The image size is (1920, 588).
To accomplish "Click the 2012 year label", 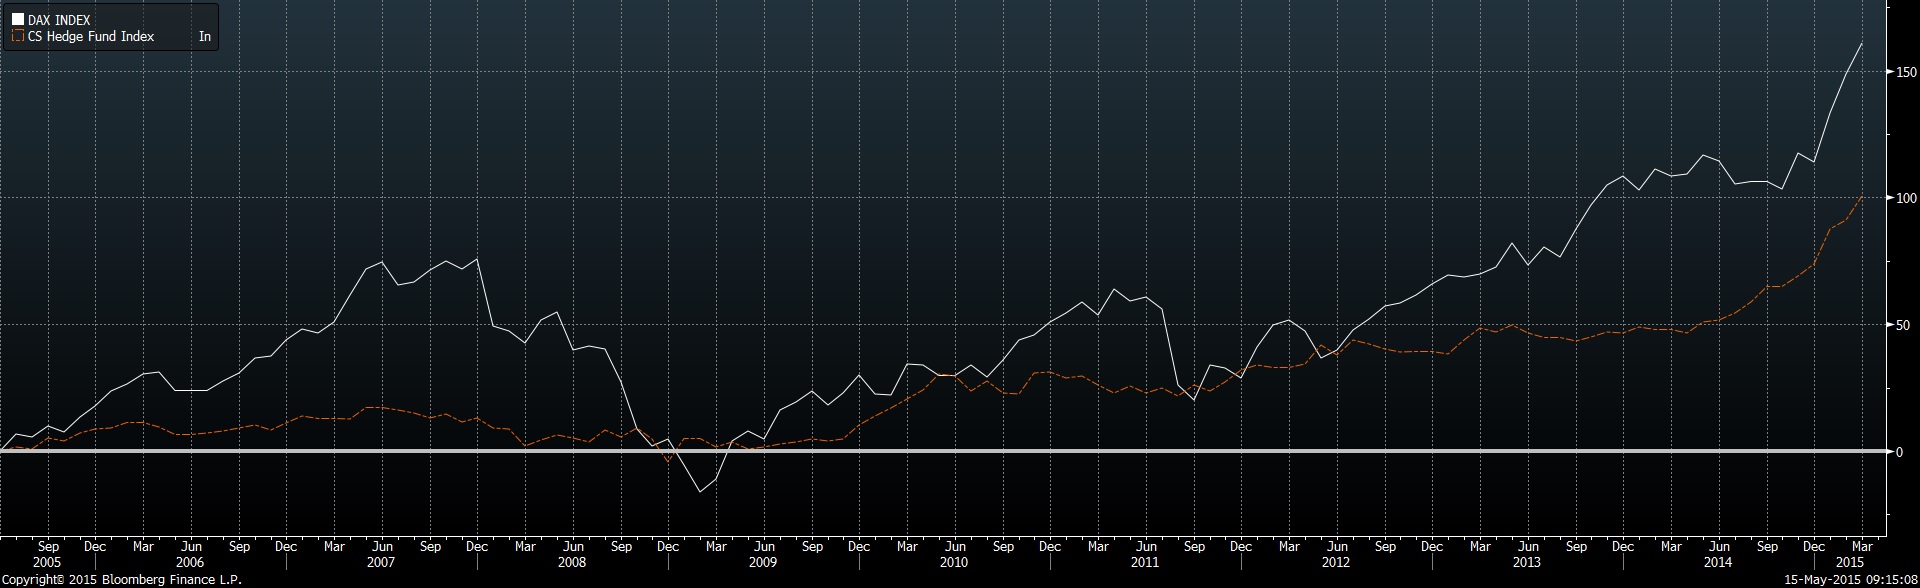I will click(x=1336, y=563).
